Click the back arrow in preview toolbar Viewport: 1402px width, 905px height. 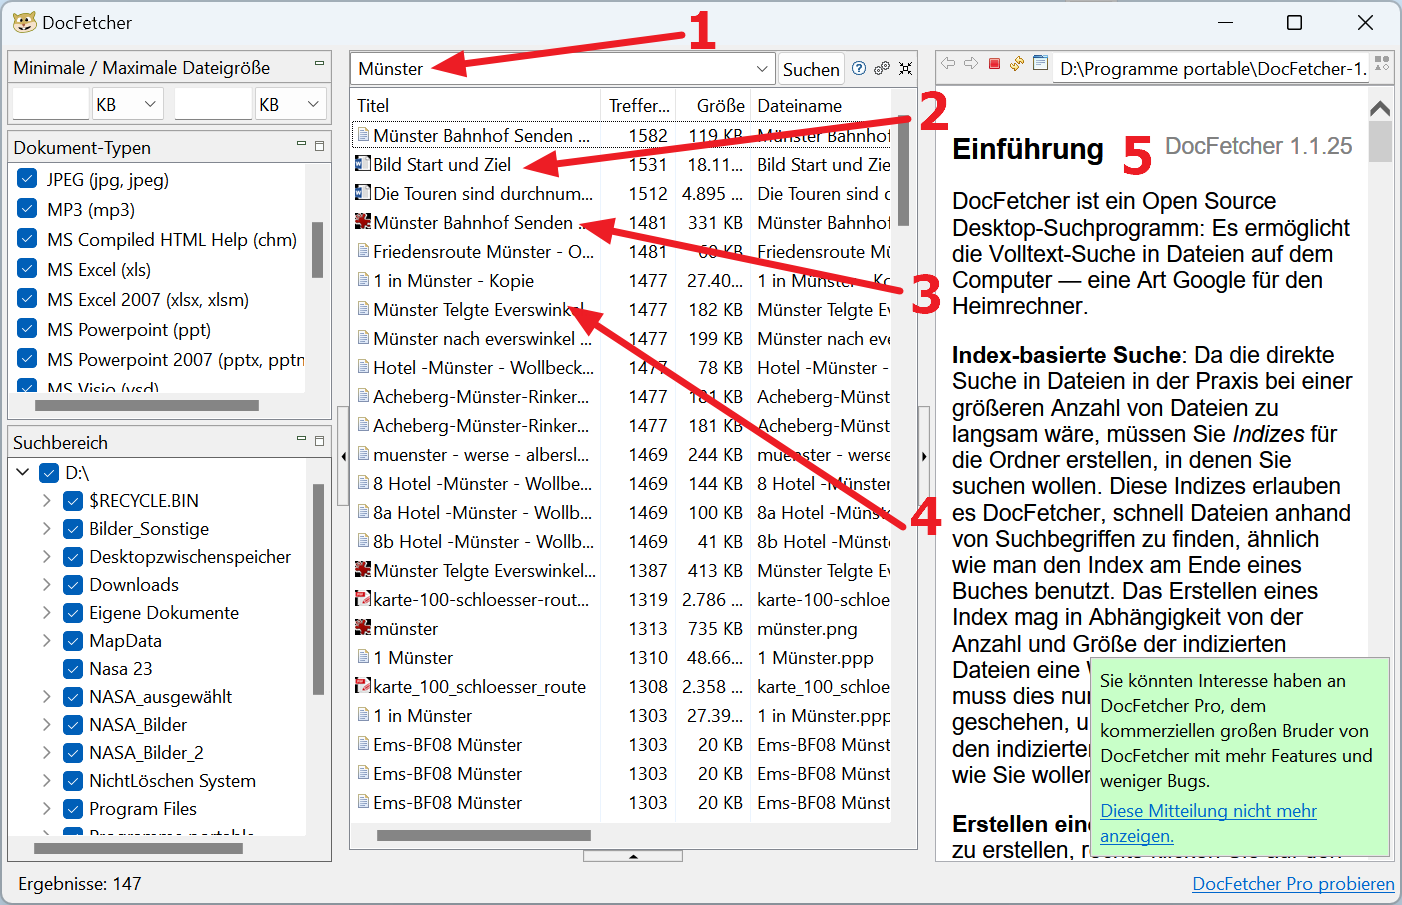click(948, 64)
